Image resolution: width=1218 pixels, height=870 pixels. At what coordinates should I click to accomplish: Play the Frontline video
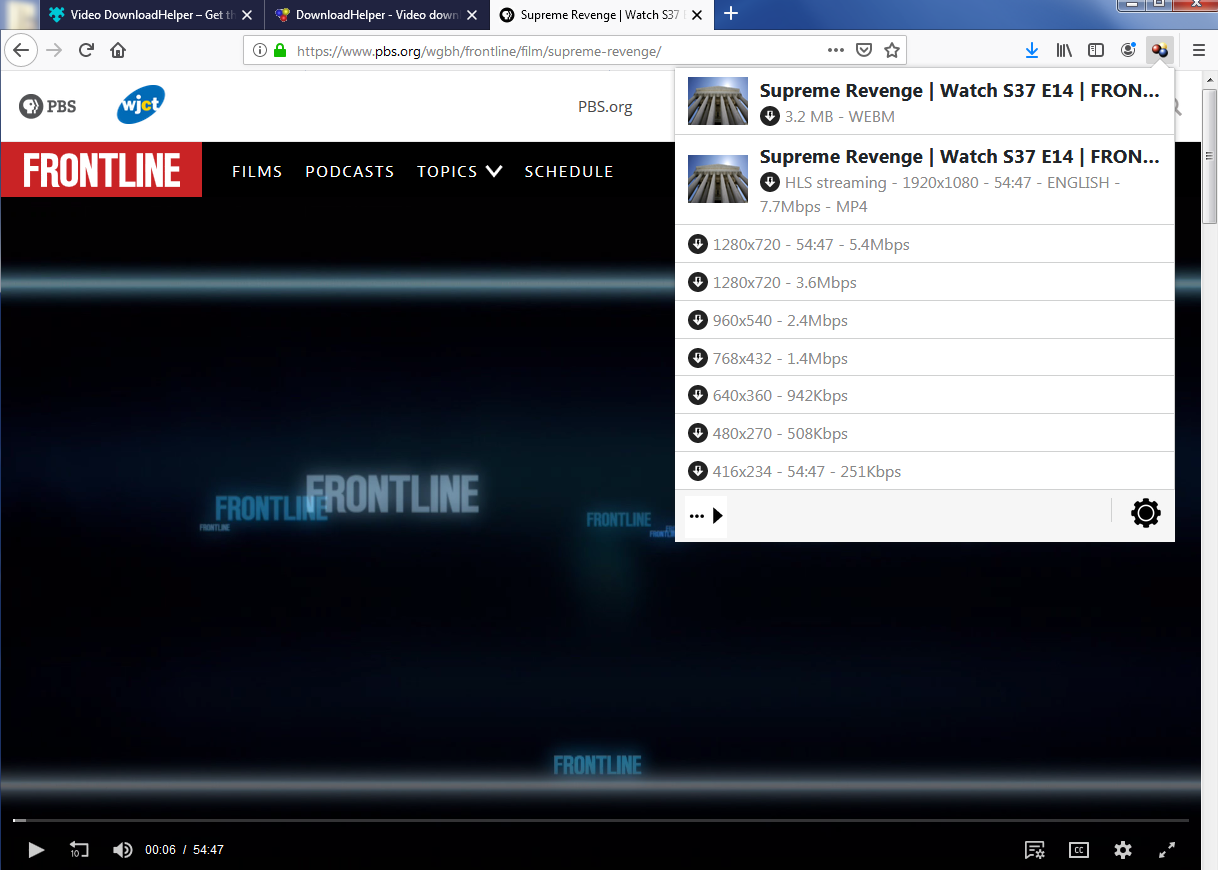pyautogui.click(x=36, y=850)
